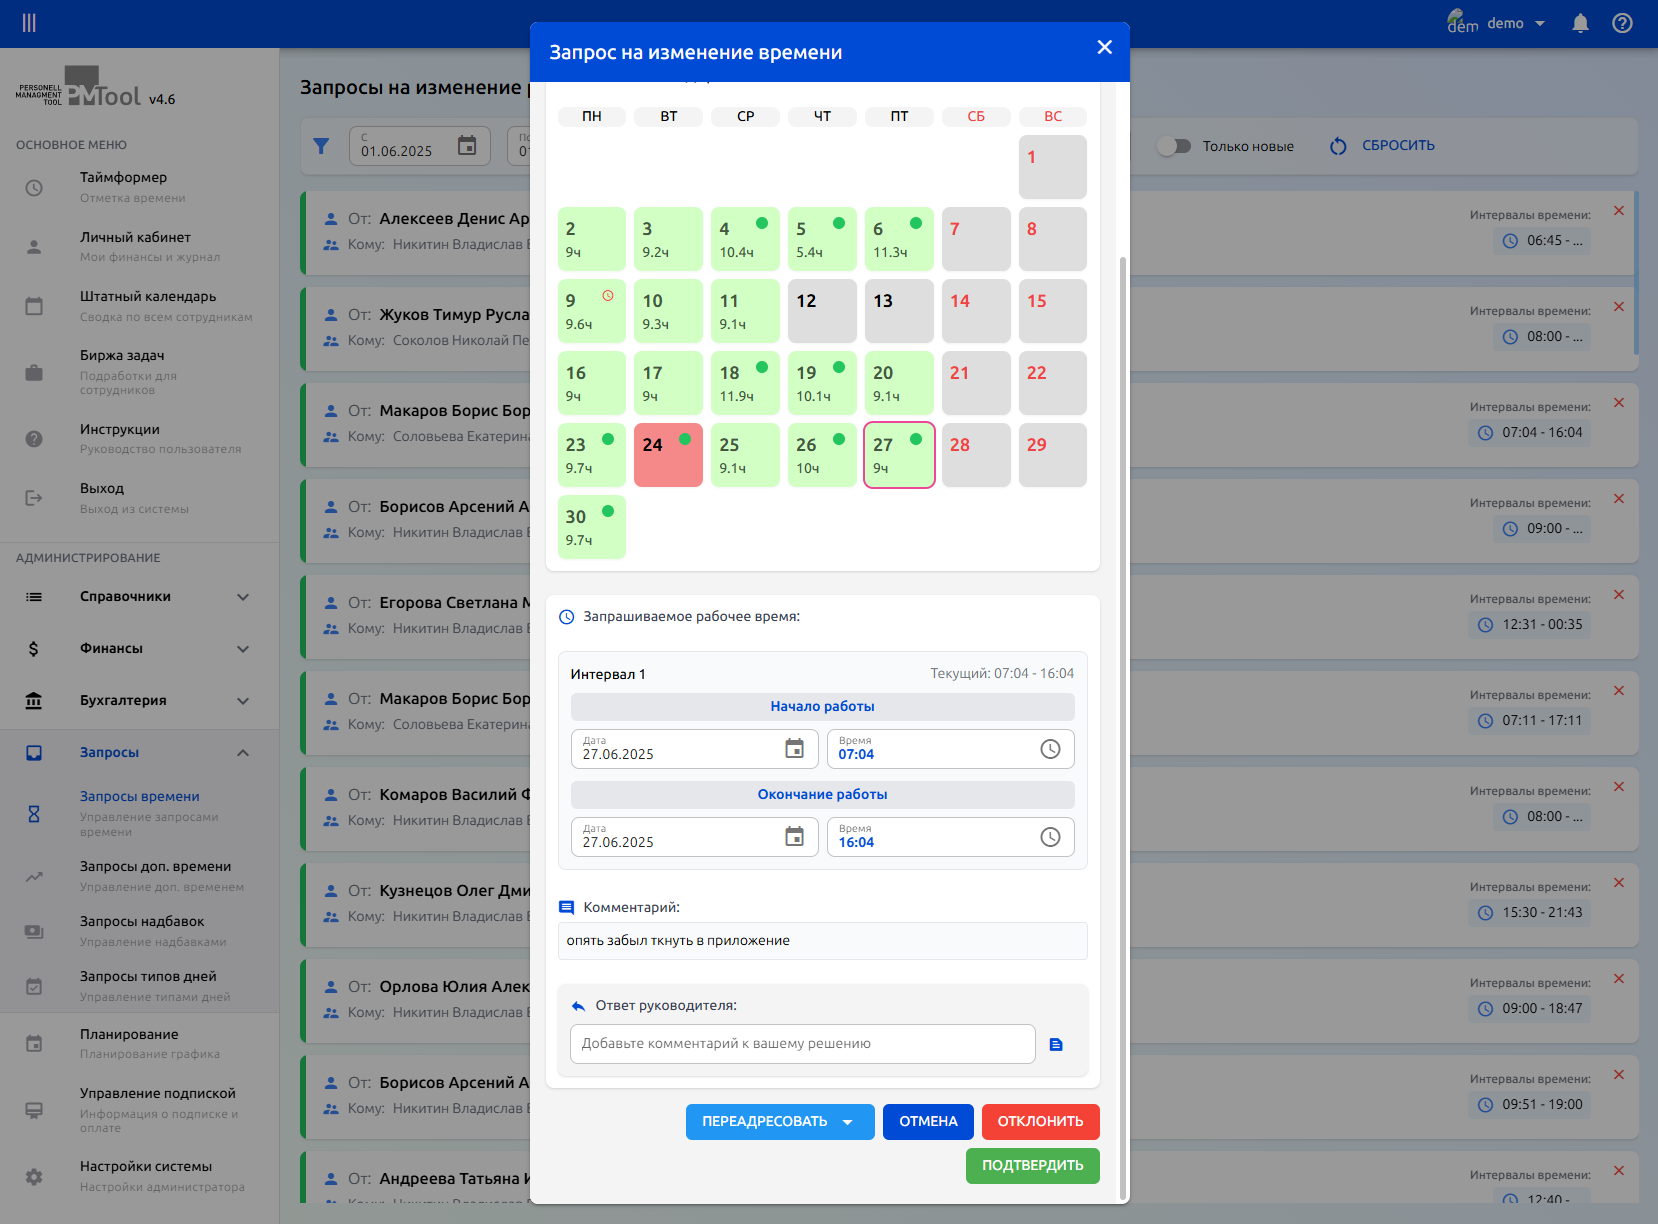The height and width of the screenshot is (1224, 1658).
Task: Click the filter funnel icon
Action: 321,146
